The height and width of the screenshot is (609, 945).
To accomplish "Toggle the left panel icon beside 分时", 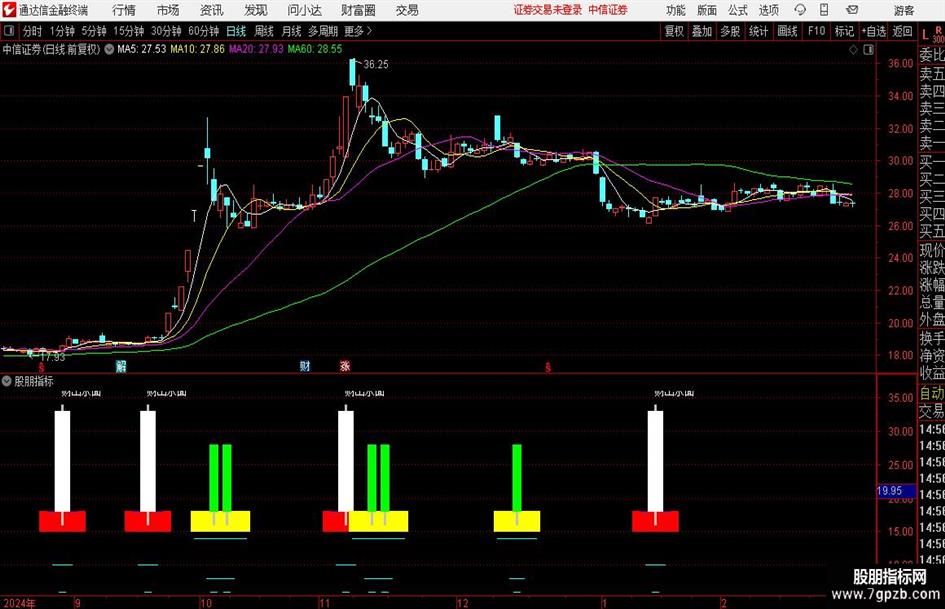I will coord(8,31).
